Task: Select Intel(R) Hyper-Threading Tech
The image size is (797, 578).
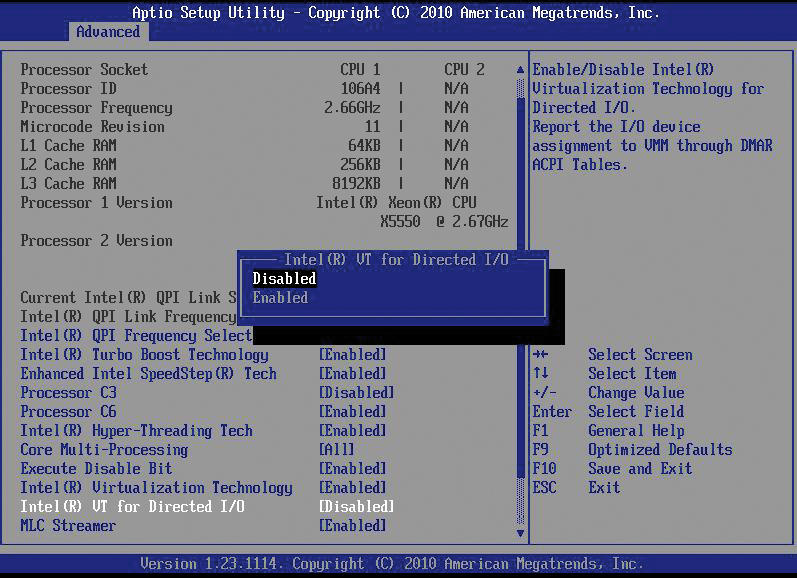Action: click(136, 431)
